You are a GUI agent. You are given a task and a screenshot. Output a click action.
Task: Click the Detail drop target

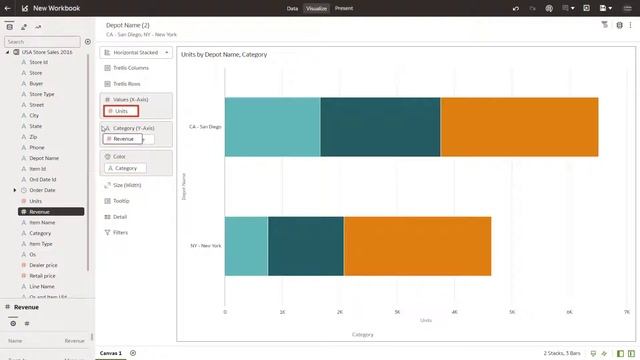[x=136, y=217]
